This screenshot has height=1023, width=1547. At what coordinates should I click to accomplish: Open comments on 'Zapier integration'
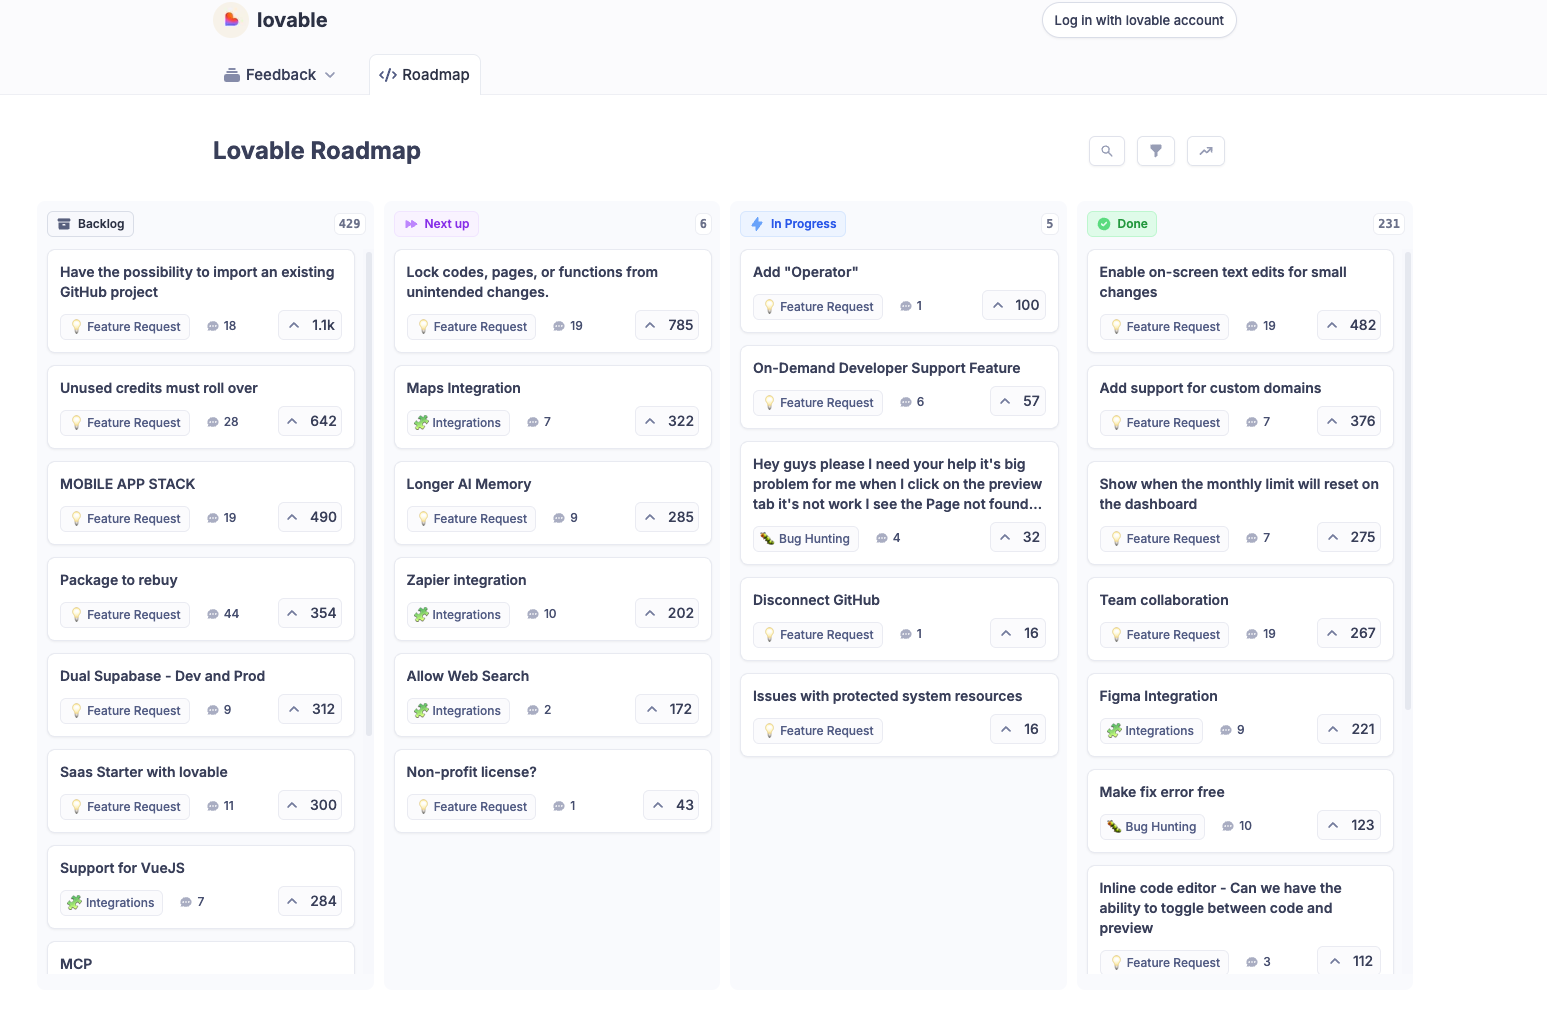(542, 614)
